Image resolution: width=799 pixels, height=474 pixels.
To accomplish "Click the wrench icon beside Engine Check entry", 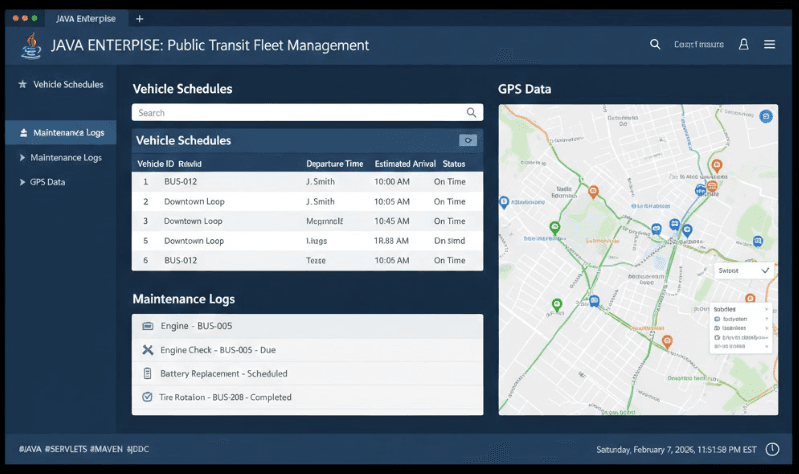I will pos(147,350).
